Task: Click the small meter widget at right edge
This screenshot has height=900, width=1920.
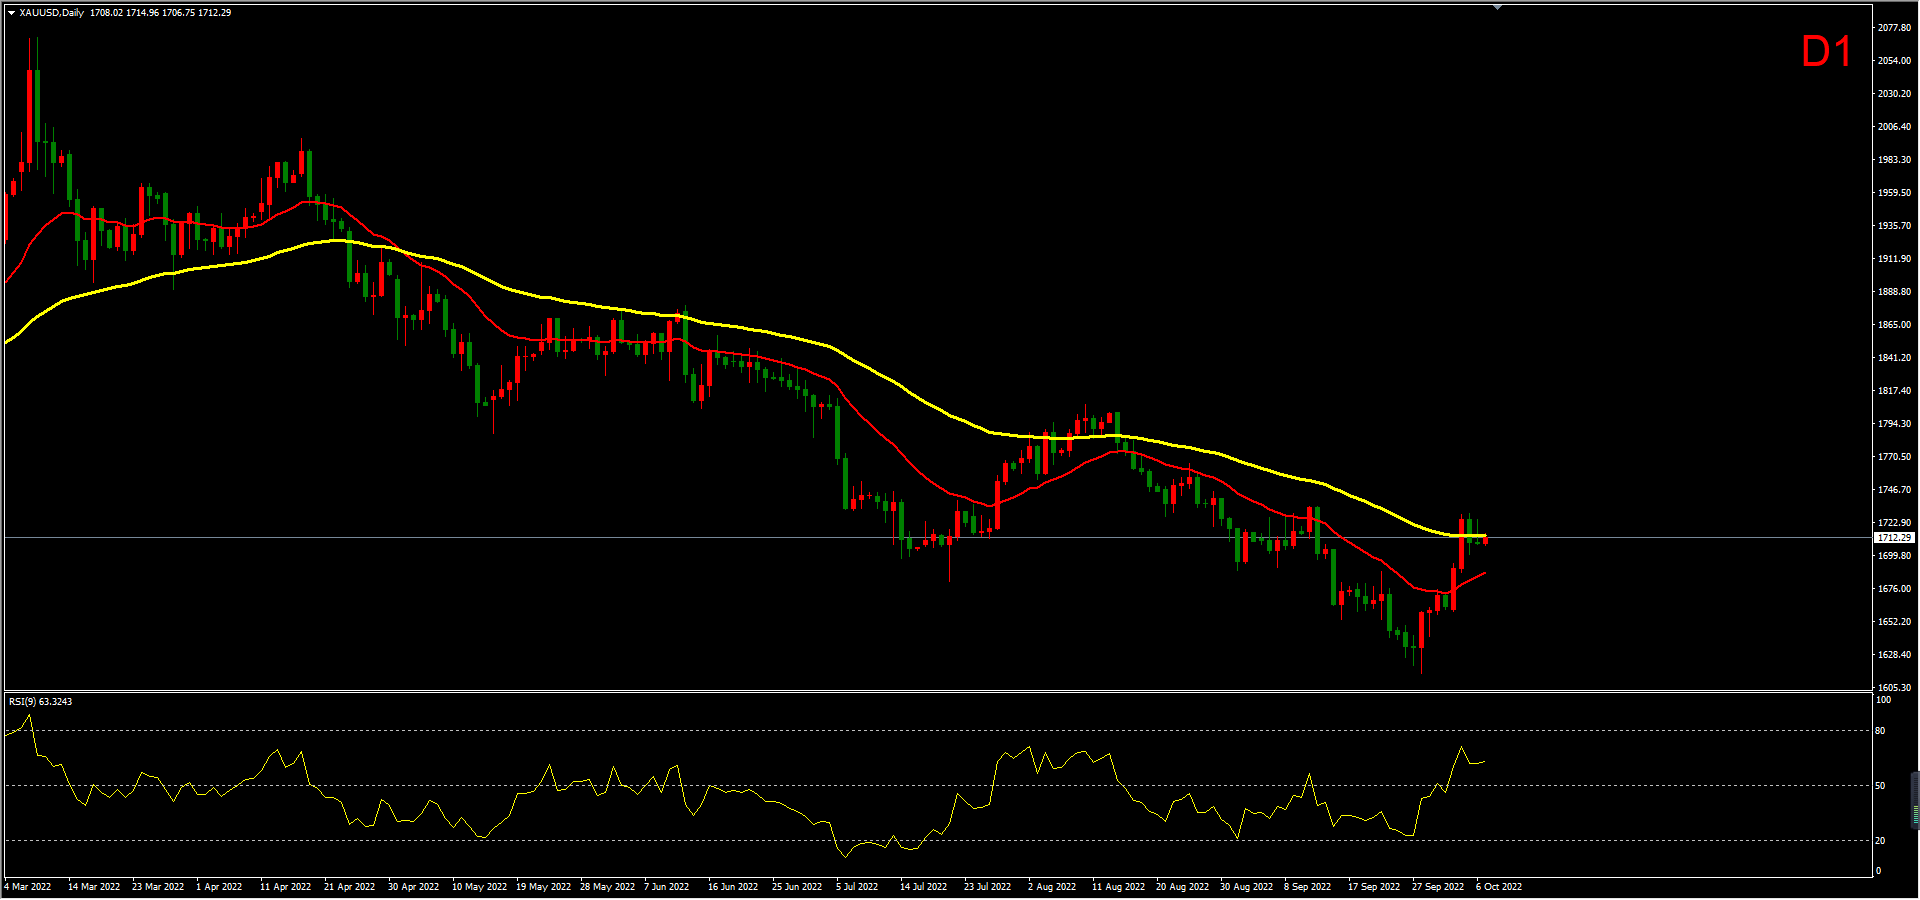Action: point(1915,800)
